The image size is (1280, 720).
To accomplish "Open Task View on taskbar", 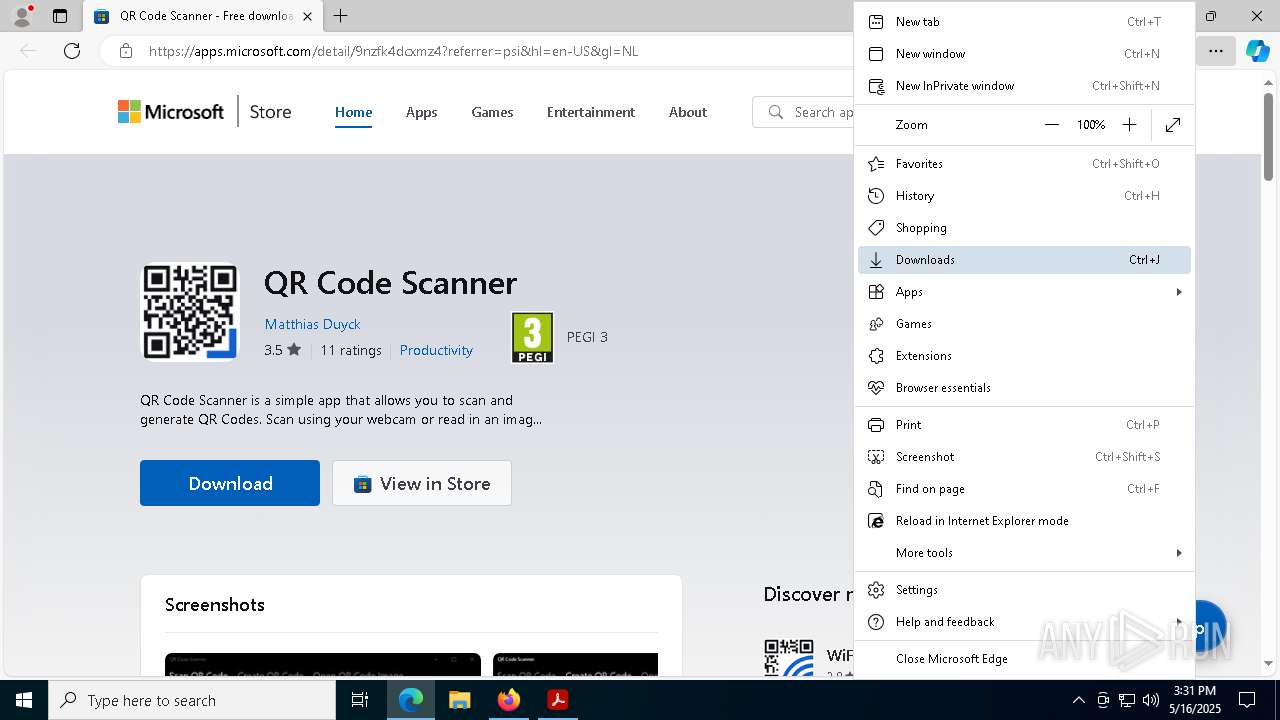I will [360, 700].
